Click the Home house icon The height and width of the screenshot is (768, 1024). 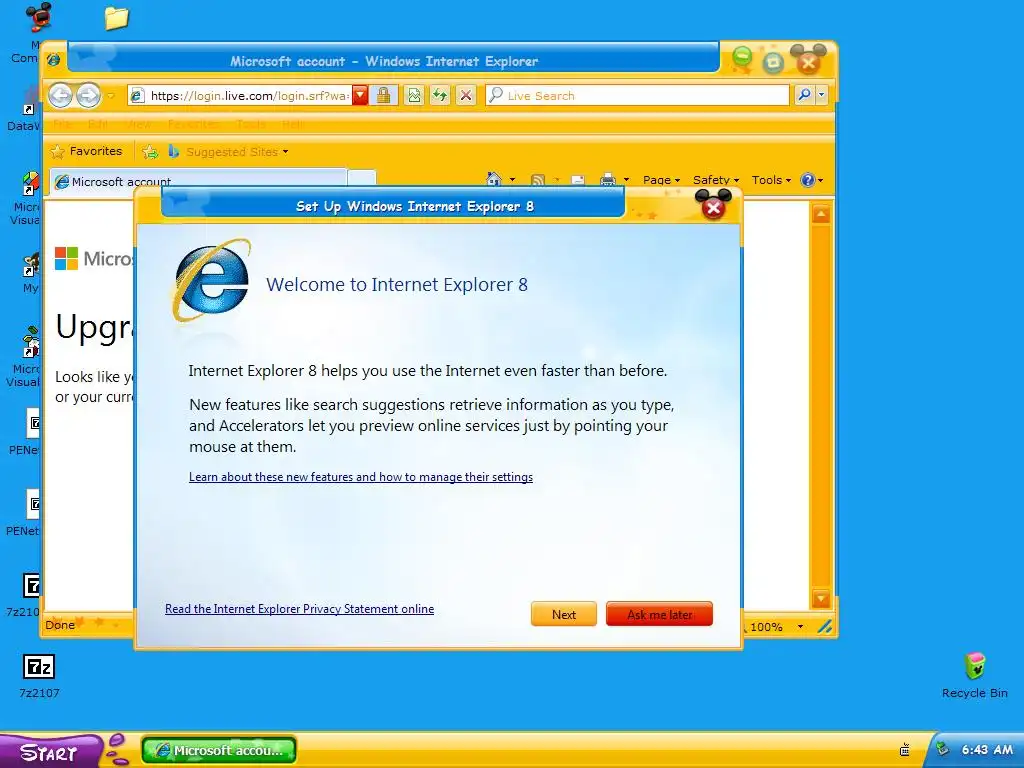tap(494, 179)
